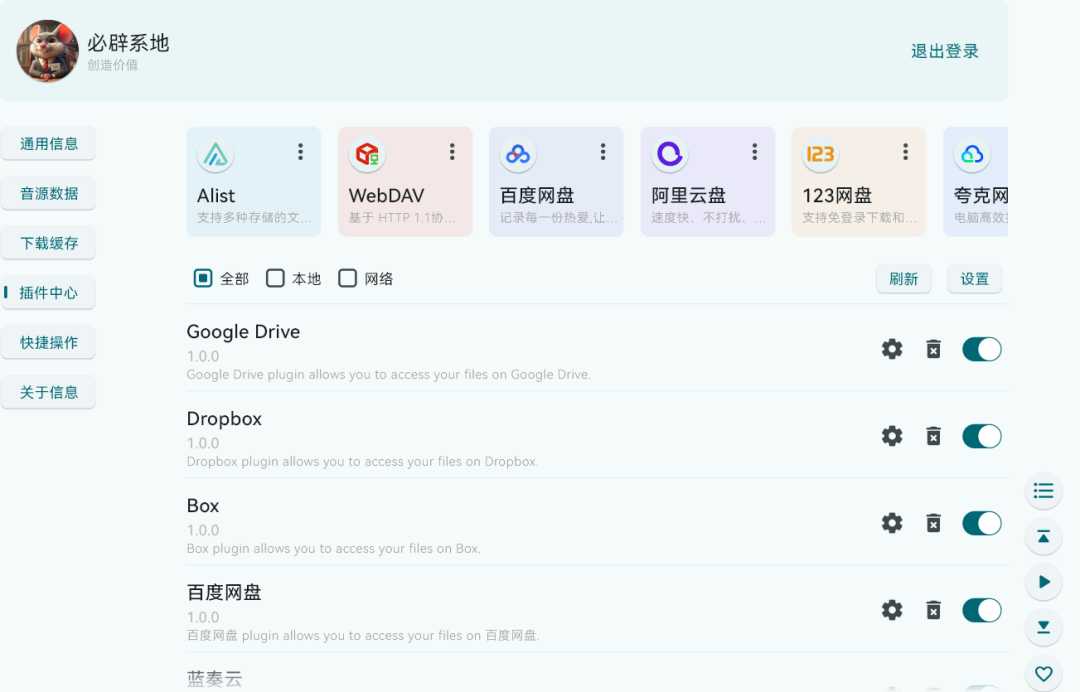Switch to 音源数据 tab
This screenshot has width=1080, height=692.
[48, 193]
